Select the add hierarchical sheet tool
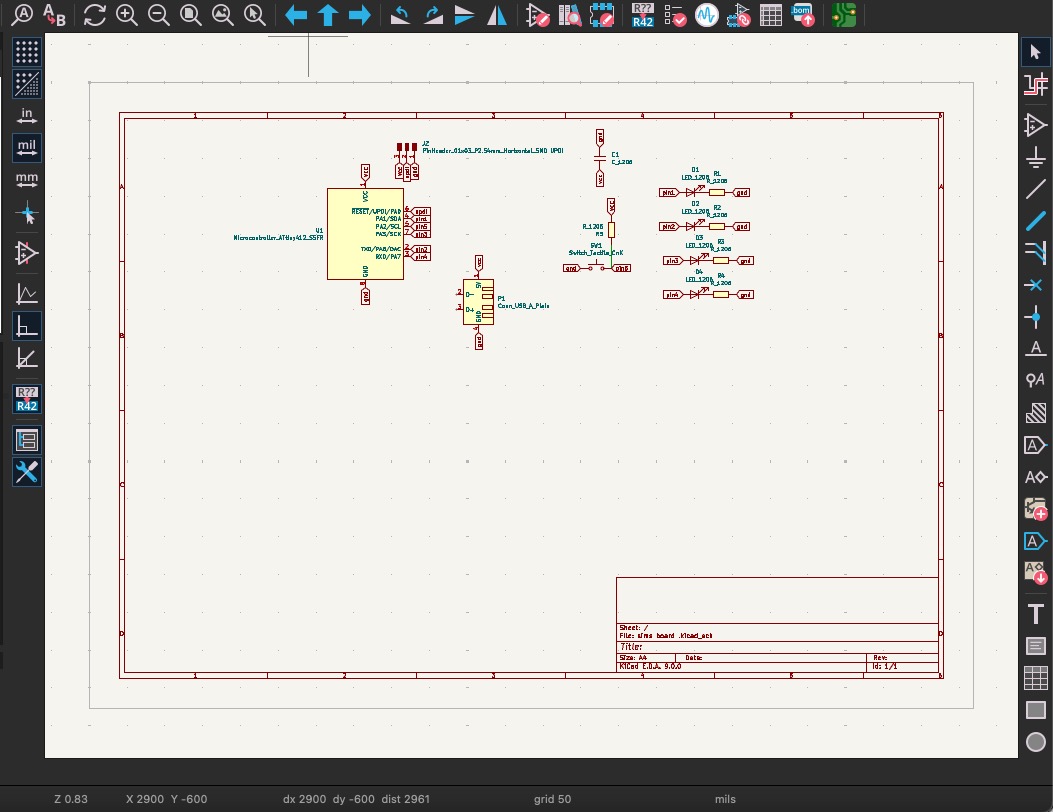Viewport: 1053px width, 812px height. click(1036, 509)
